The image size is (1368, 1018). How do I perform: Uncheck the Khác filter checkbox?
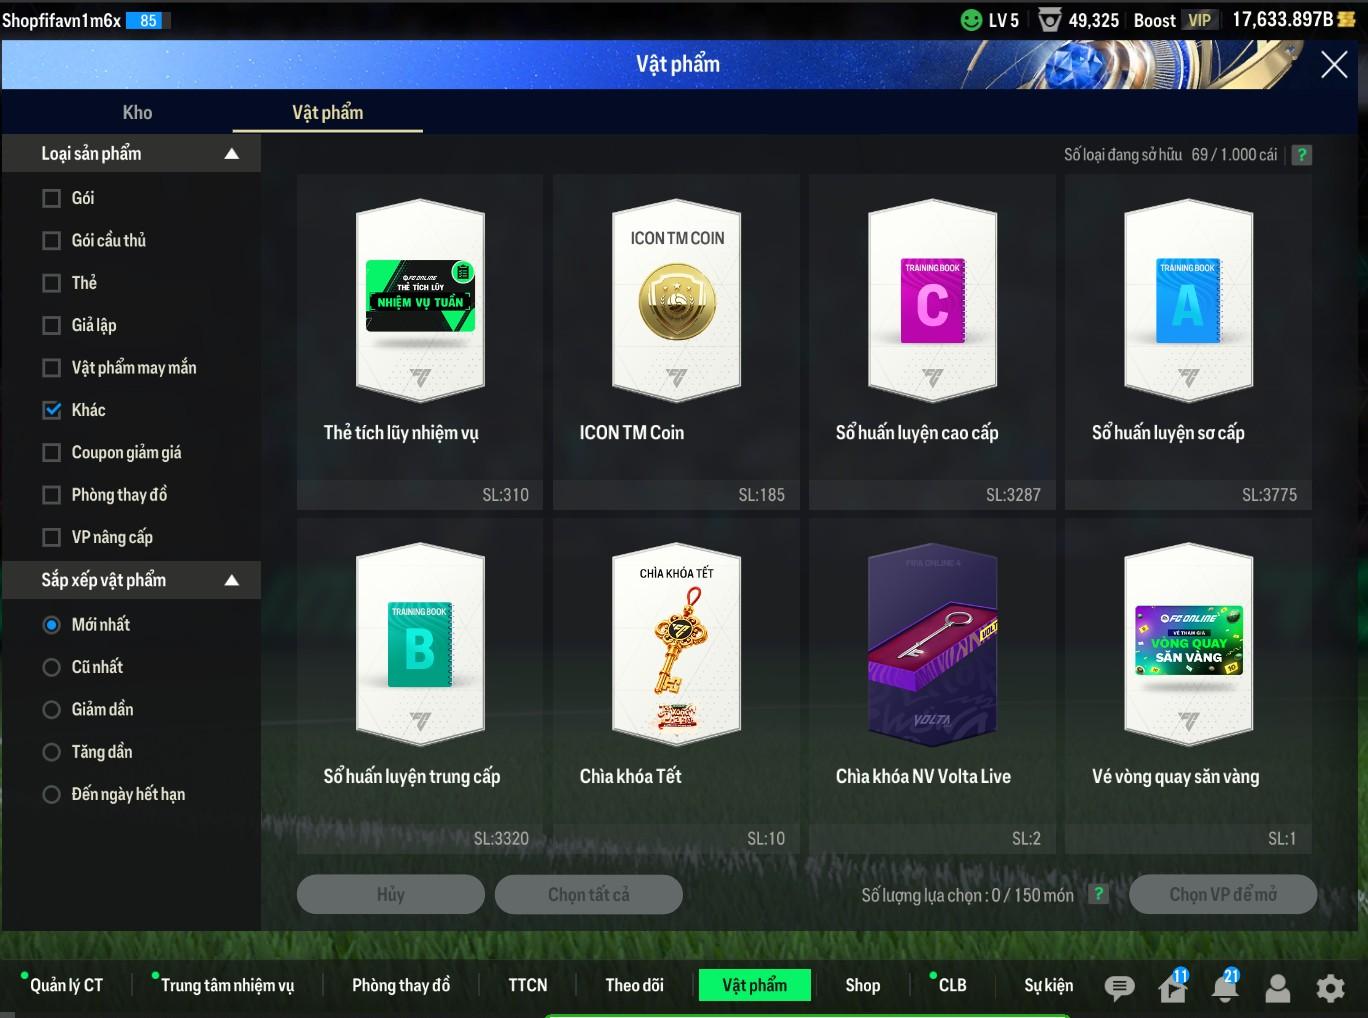click(x=52, y=410)
